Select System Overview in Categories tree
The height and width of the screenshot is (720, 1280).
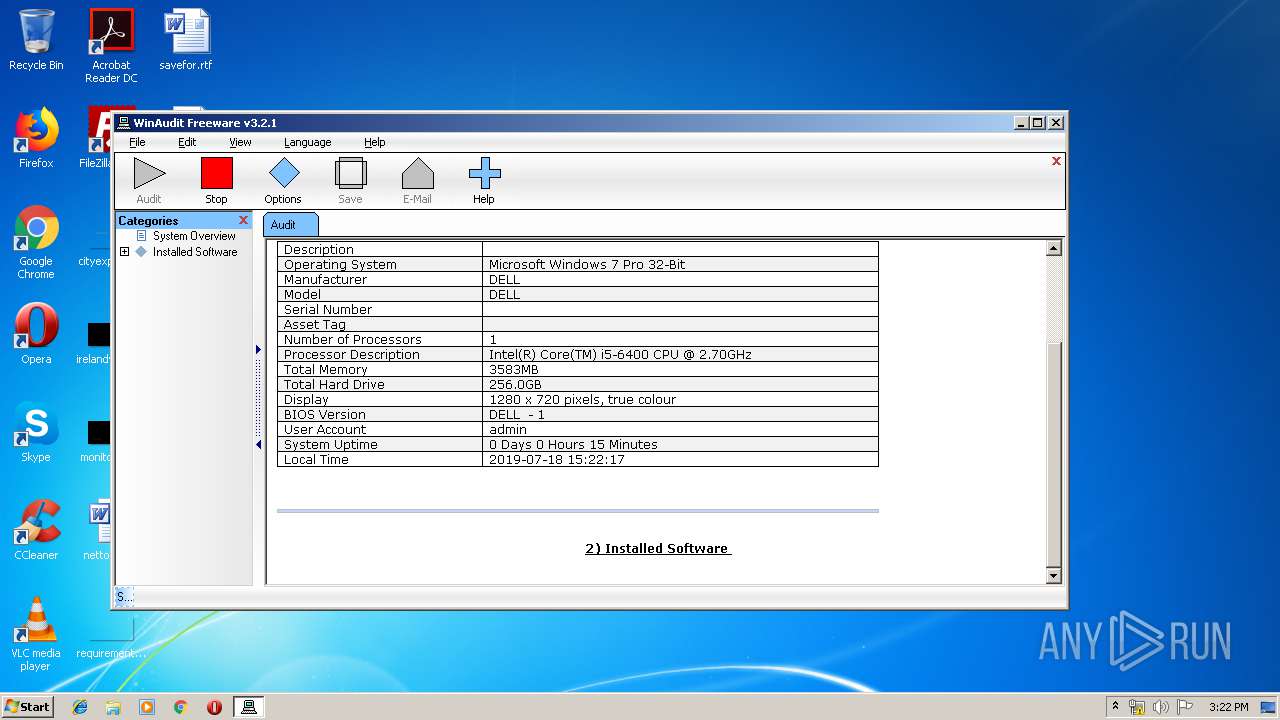[x=194, y=236]
